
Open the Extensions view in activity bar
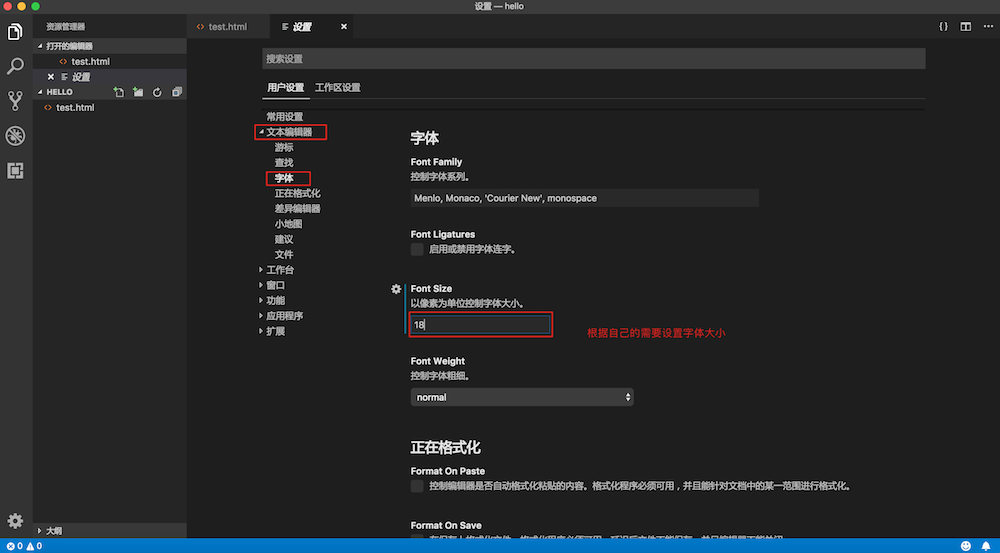(x=15, y=170)
